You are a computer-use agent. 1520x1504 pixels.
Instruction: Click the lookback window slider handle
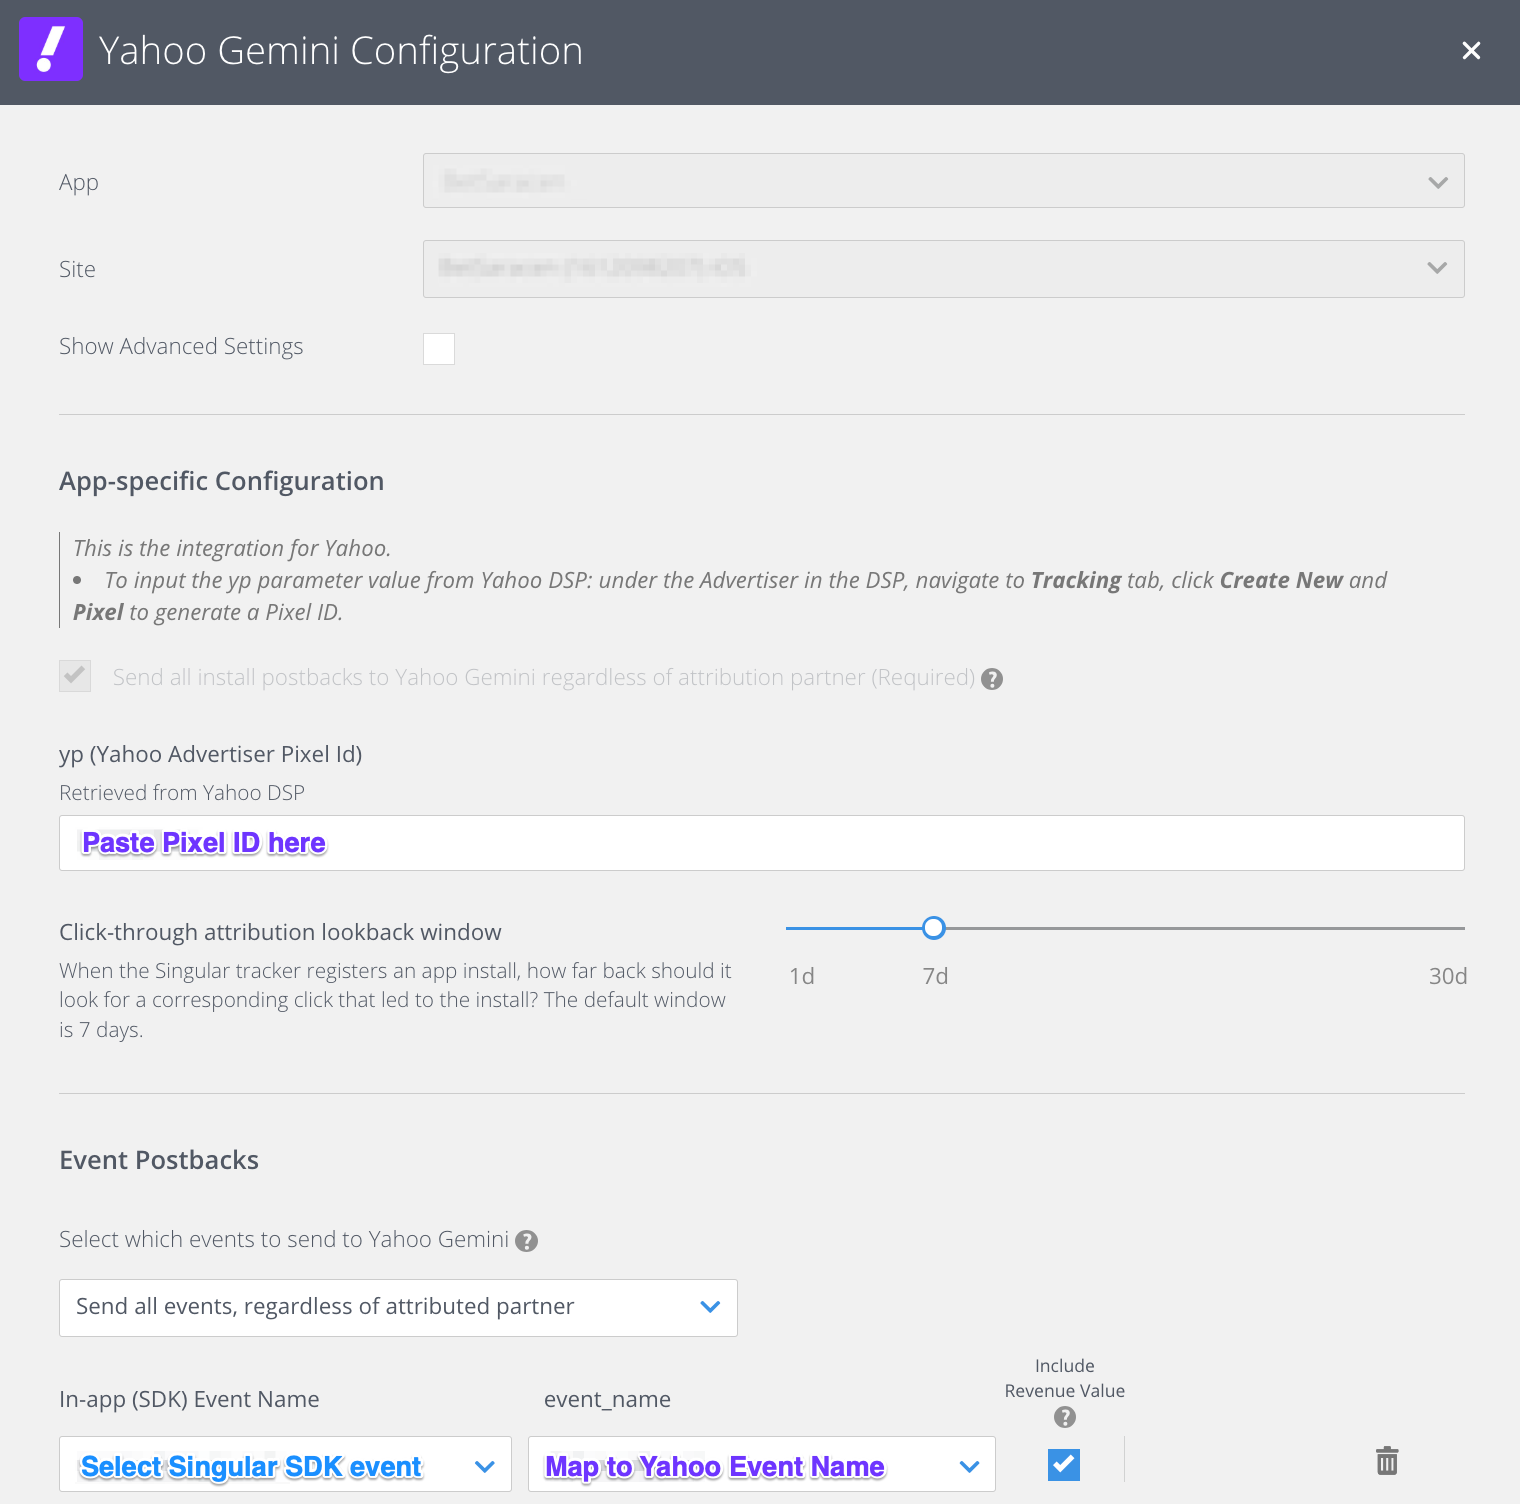(x=934, y=928)
